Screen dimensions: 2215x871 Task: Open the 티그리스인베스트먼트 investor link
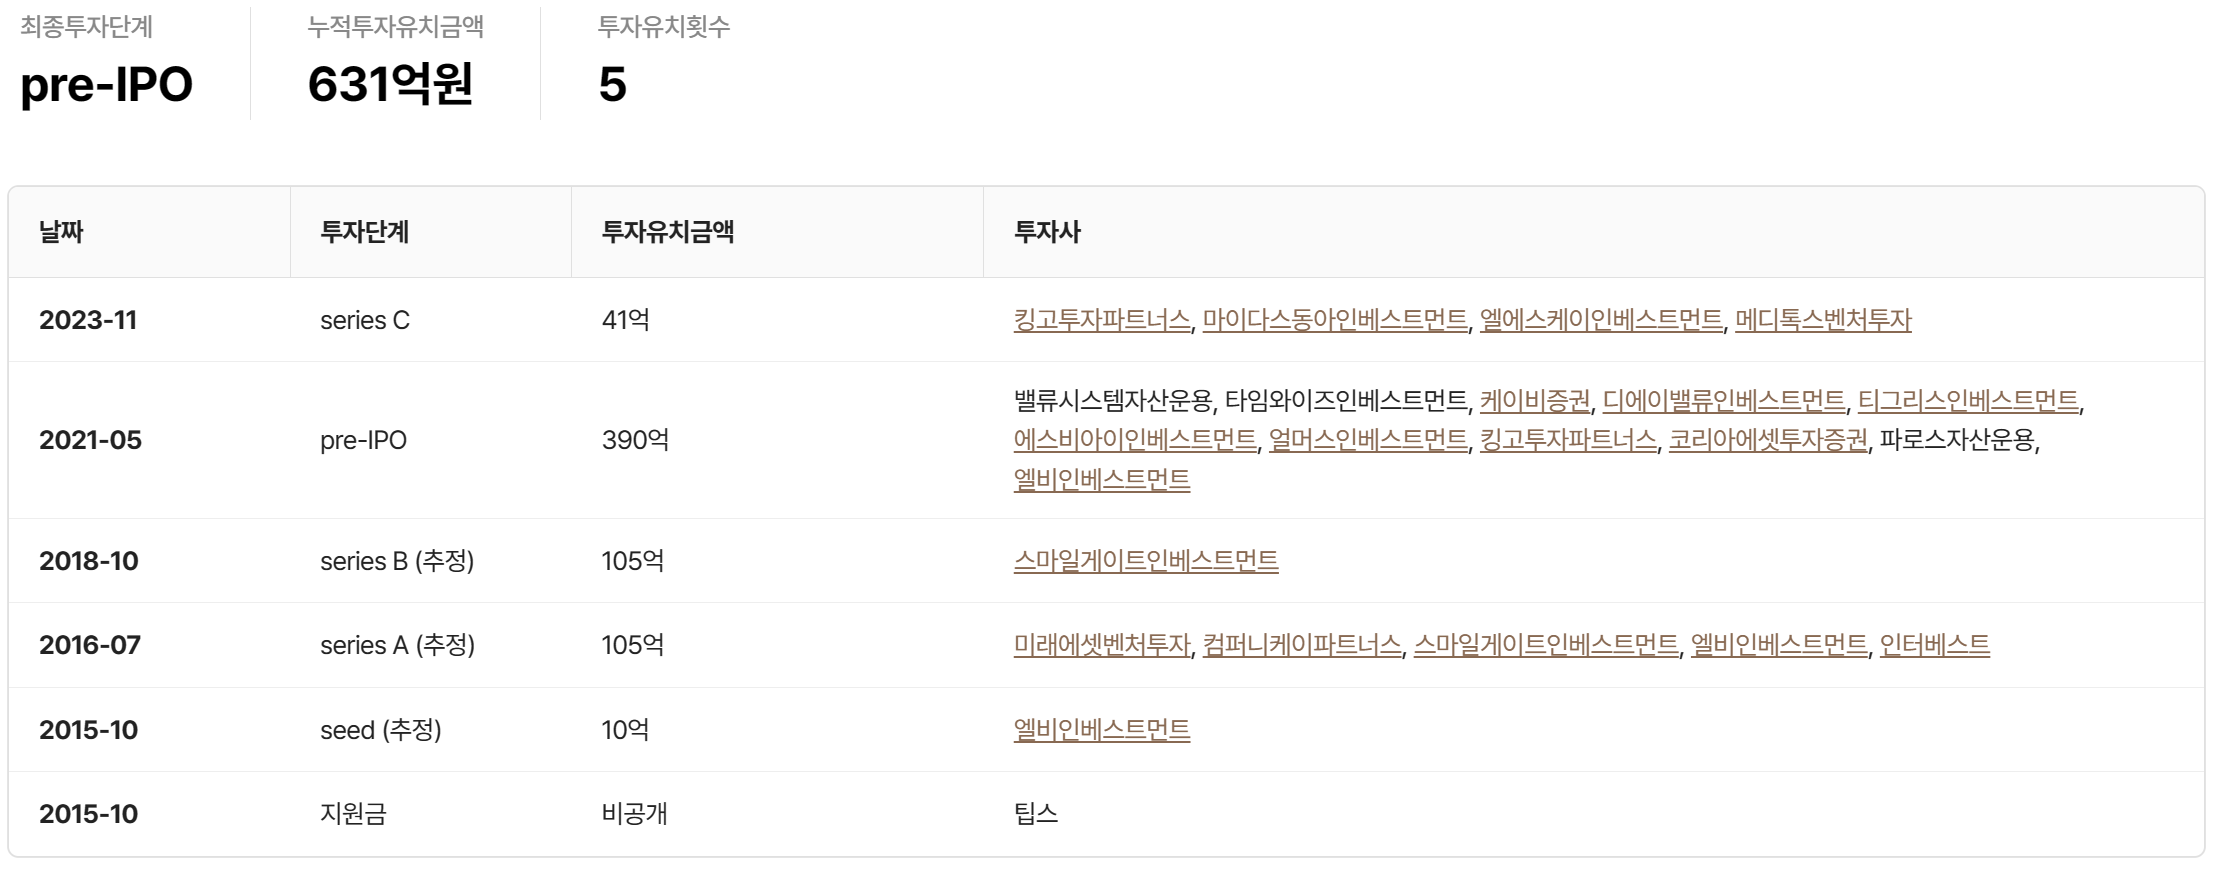point(1967,401)
